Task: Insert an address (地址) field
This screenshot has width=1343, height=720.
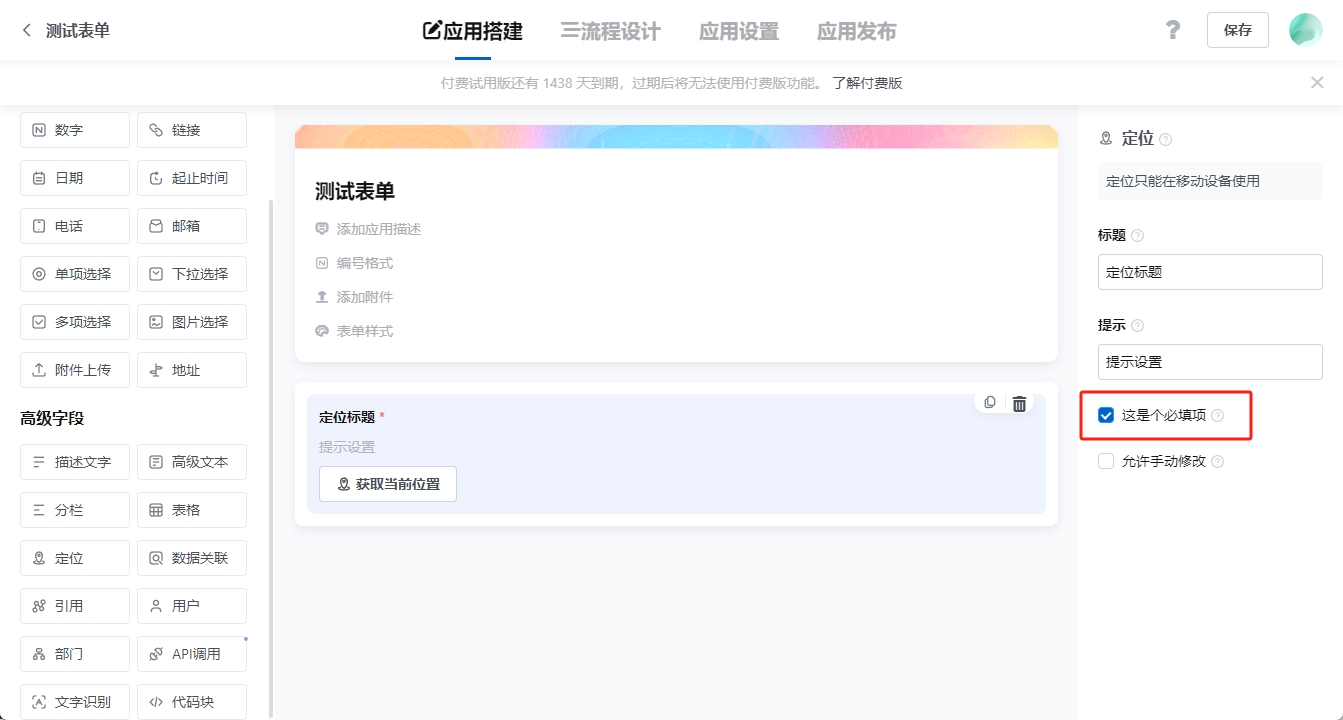Action: click(191, 369)
